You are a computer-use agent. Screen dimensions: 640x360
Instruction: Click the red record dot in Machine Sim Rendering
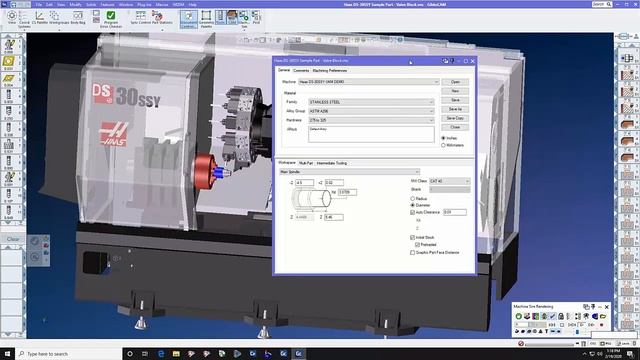(x=601, y=325)
